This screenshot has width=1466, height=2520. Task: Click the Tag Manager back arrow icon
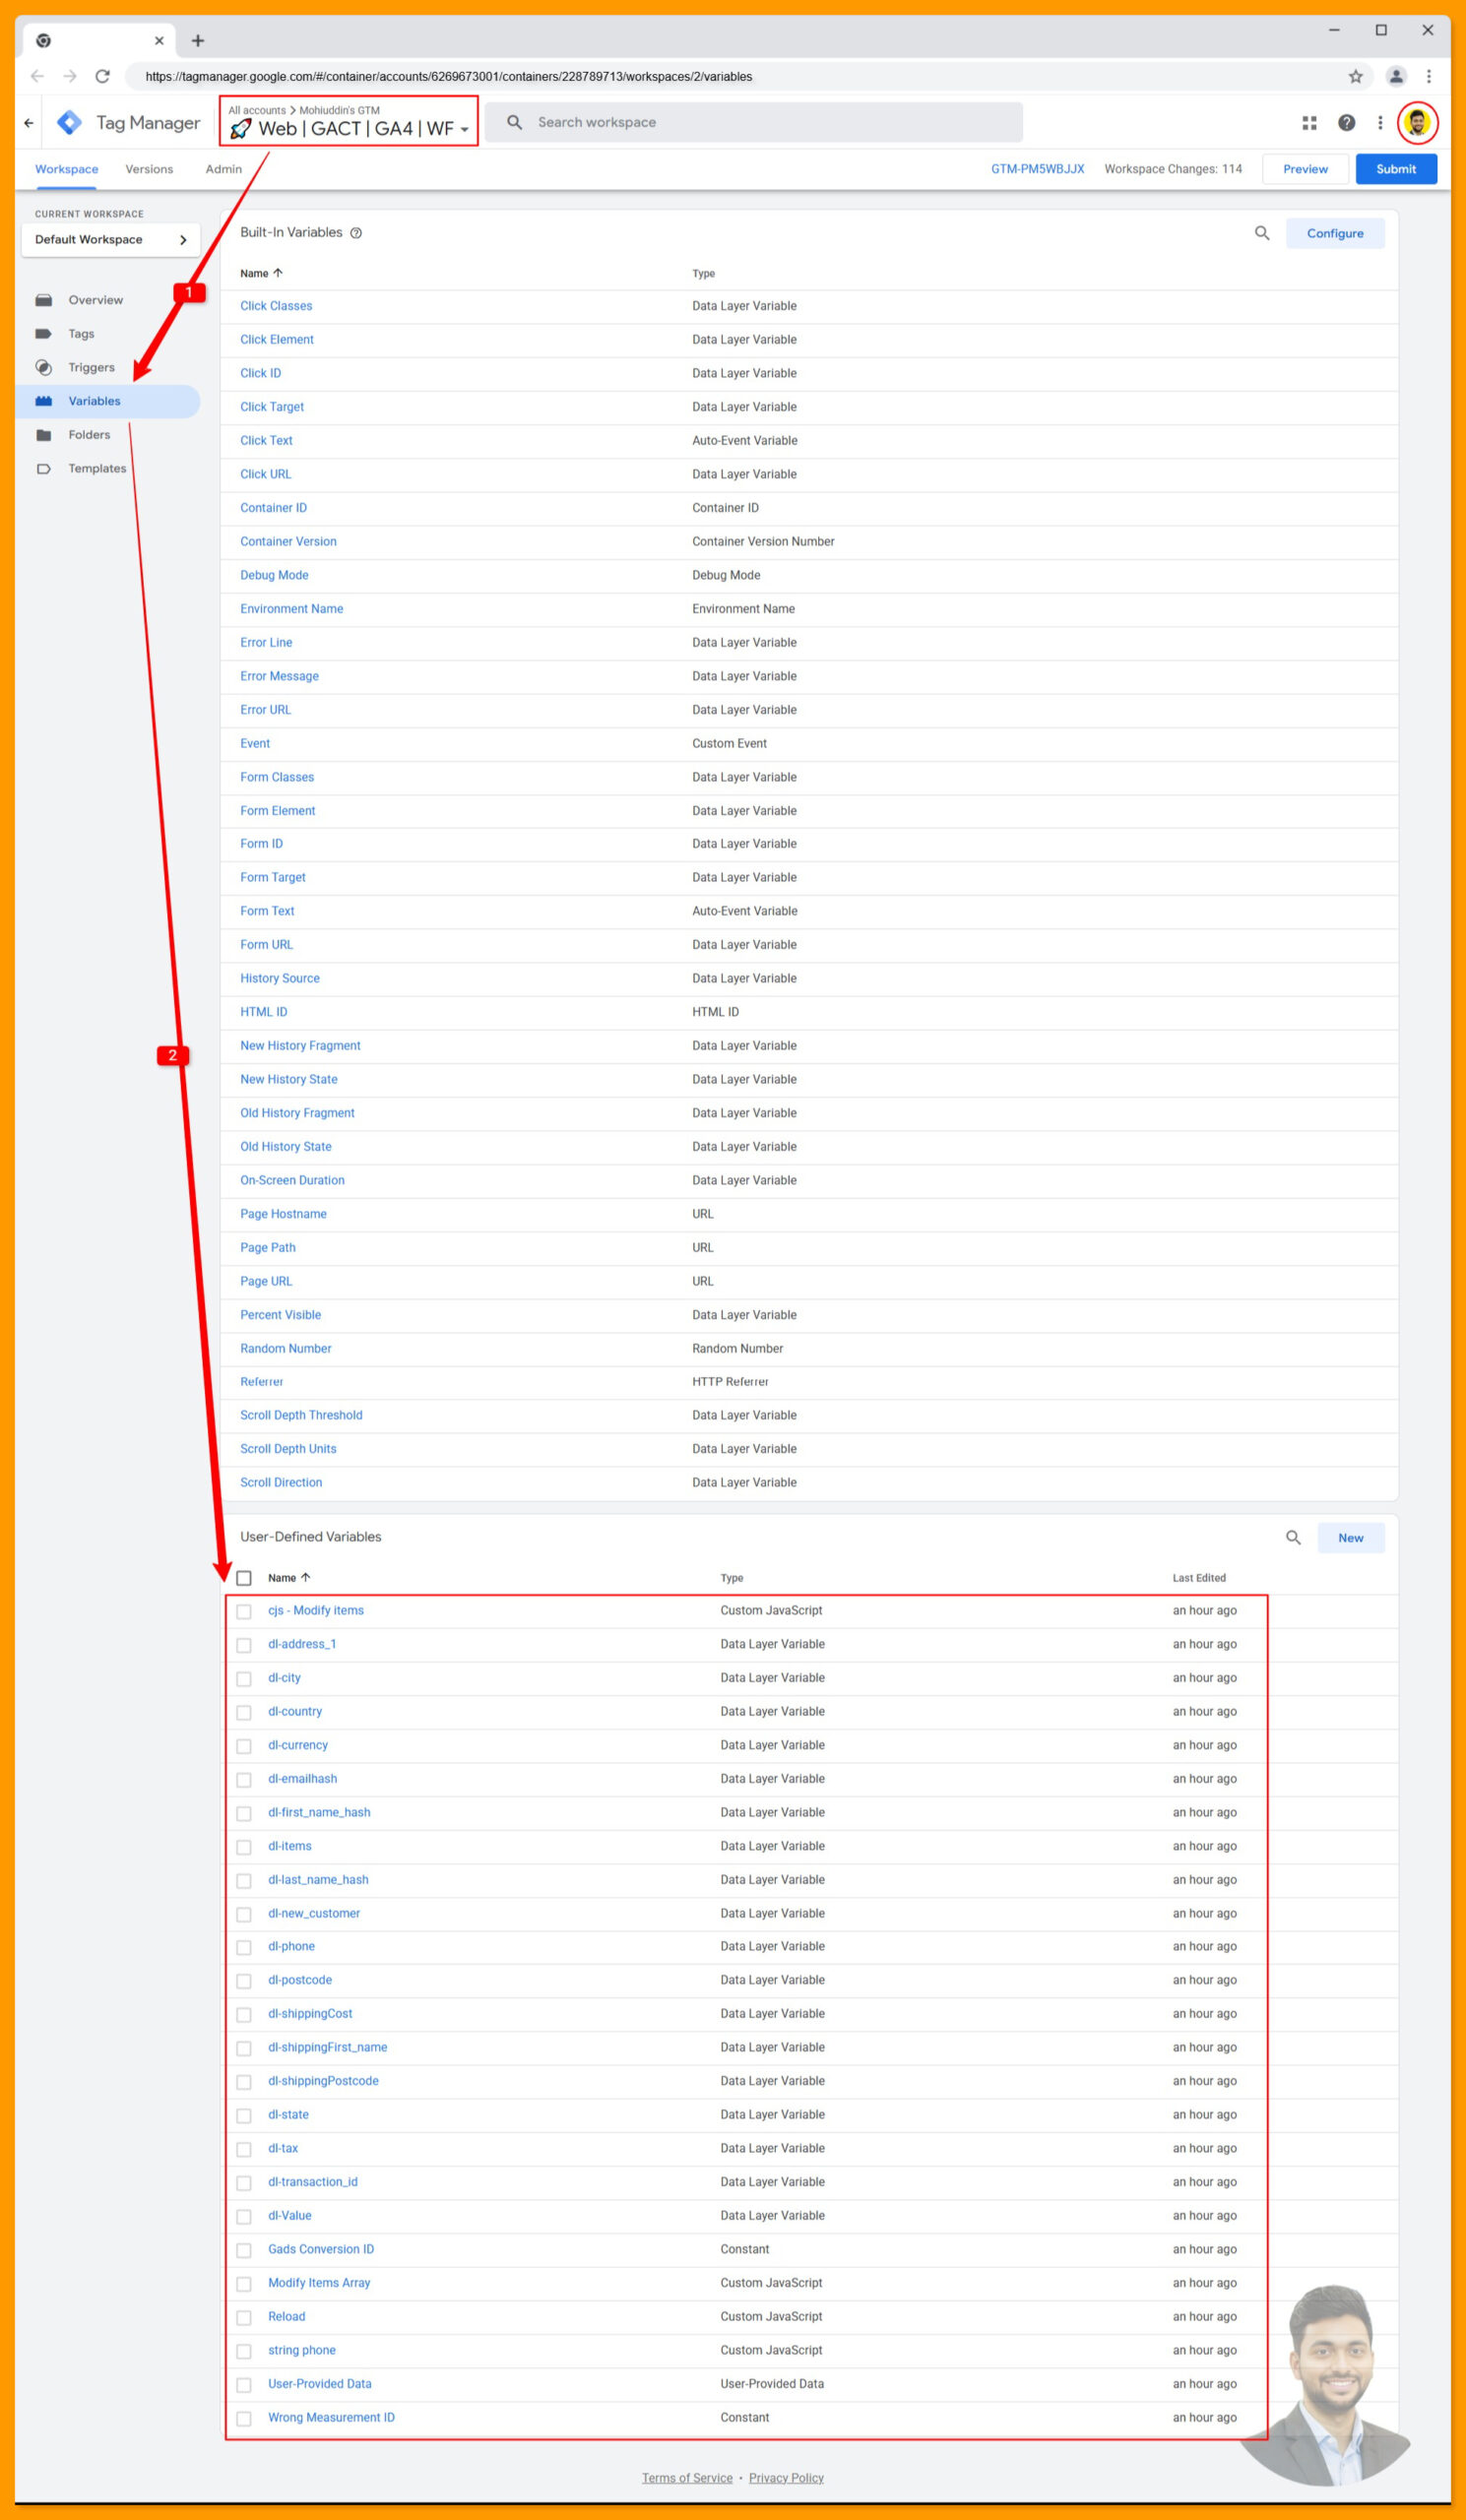click(x=28, y=123)
